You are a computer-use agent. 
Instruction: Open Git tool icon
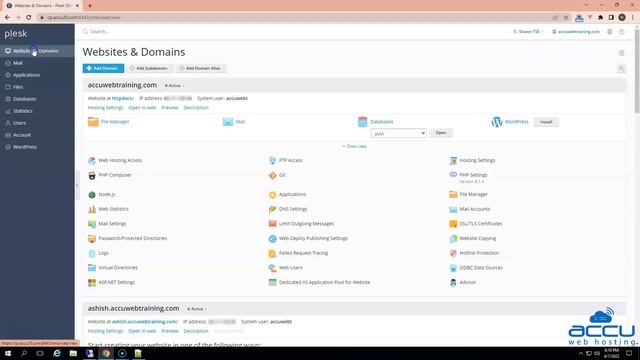(272, 175)
